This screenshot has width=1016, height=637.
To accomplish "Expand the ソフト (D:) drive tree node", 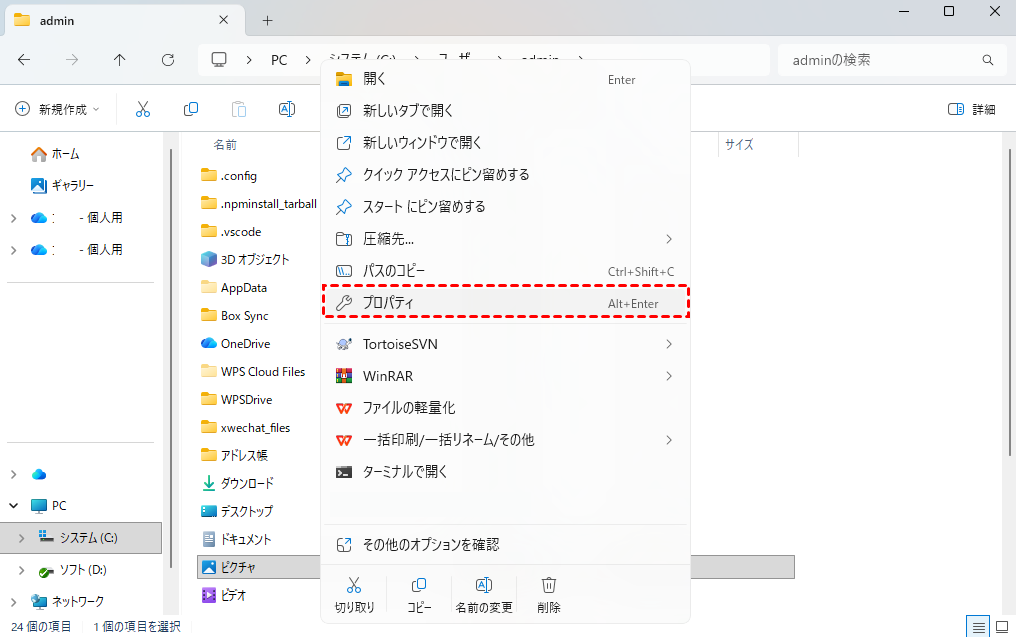I will [x=21, y=570].
